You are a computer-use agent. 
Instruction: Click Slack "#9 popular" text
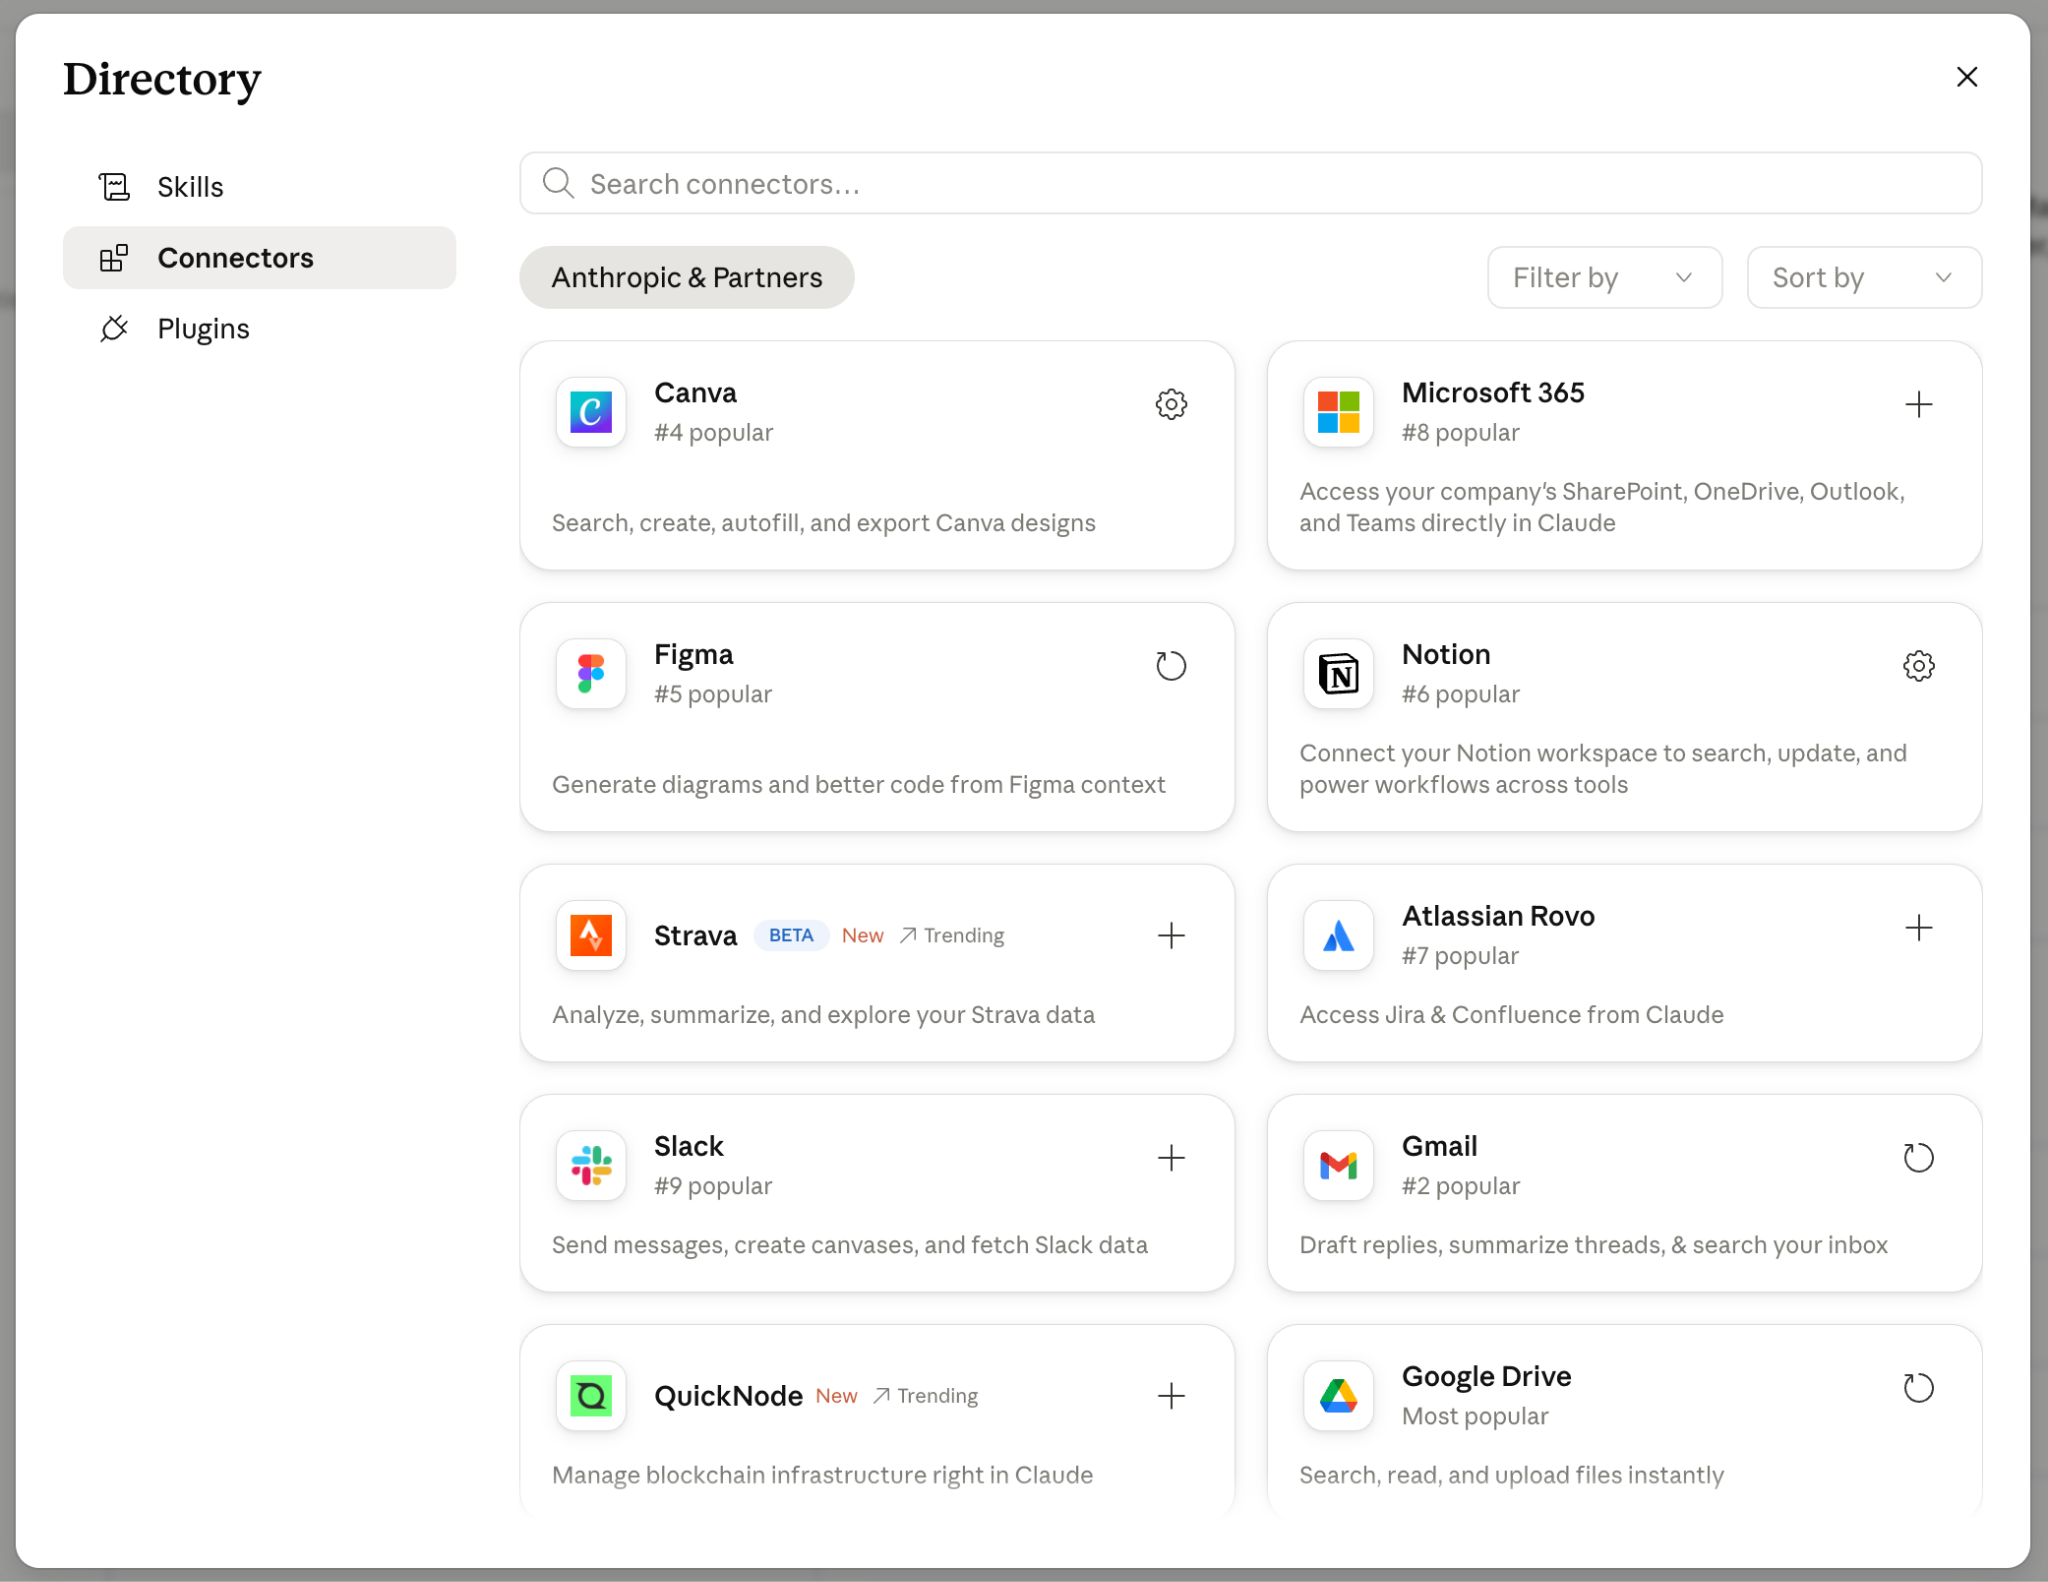click(x=713, y=1186)
